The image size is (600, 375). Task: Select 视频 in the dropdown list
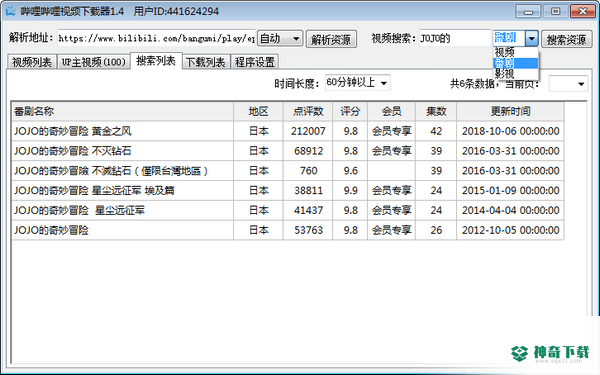(x=515, y=52)
